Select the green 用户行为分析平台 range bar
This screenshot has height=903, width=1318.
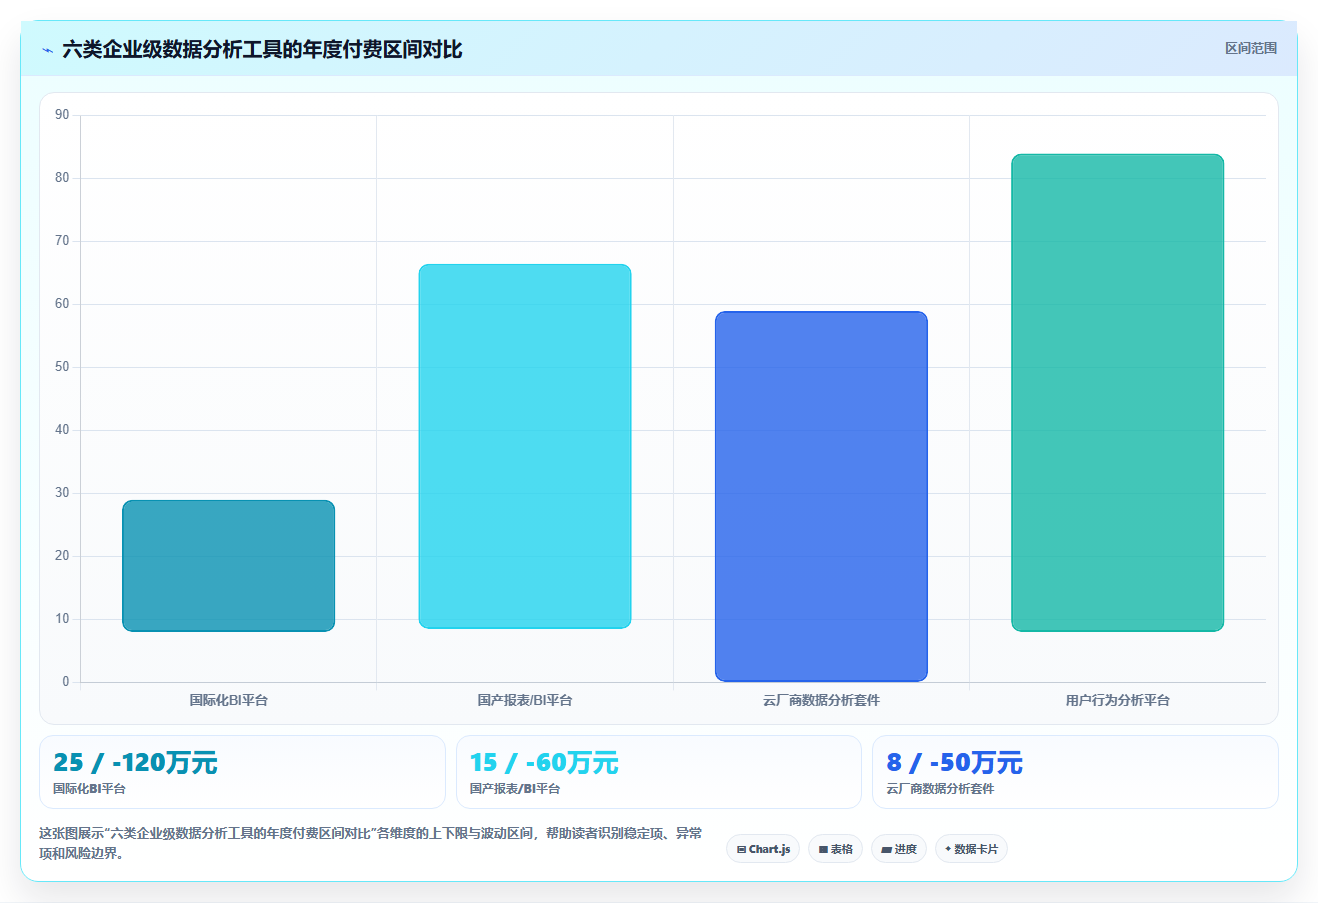tap(1117, 393)
